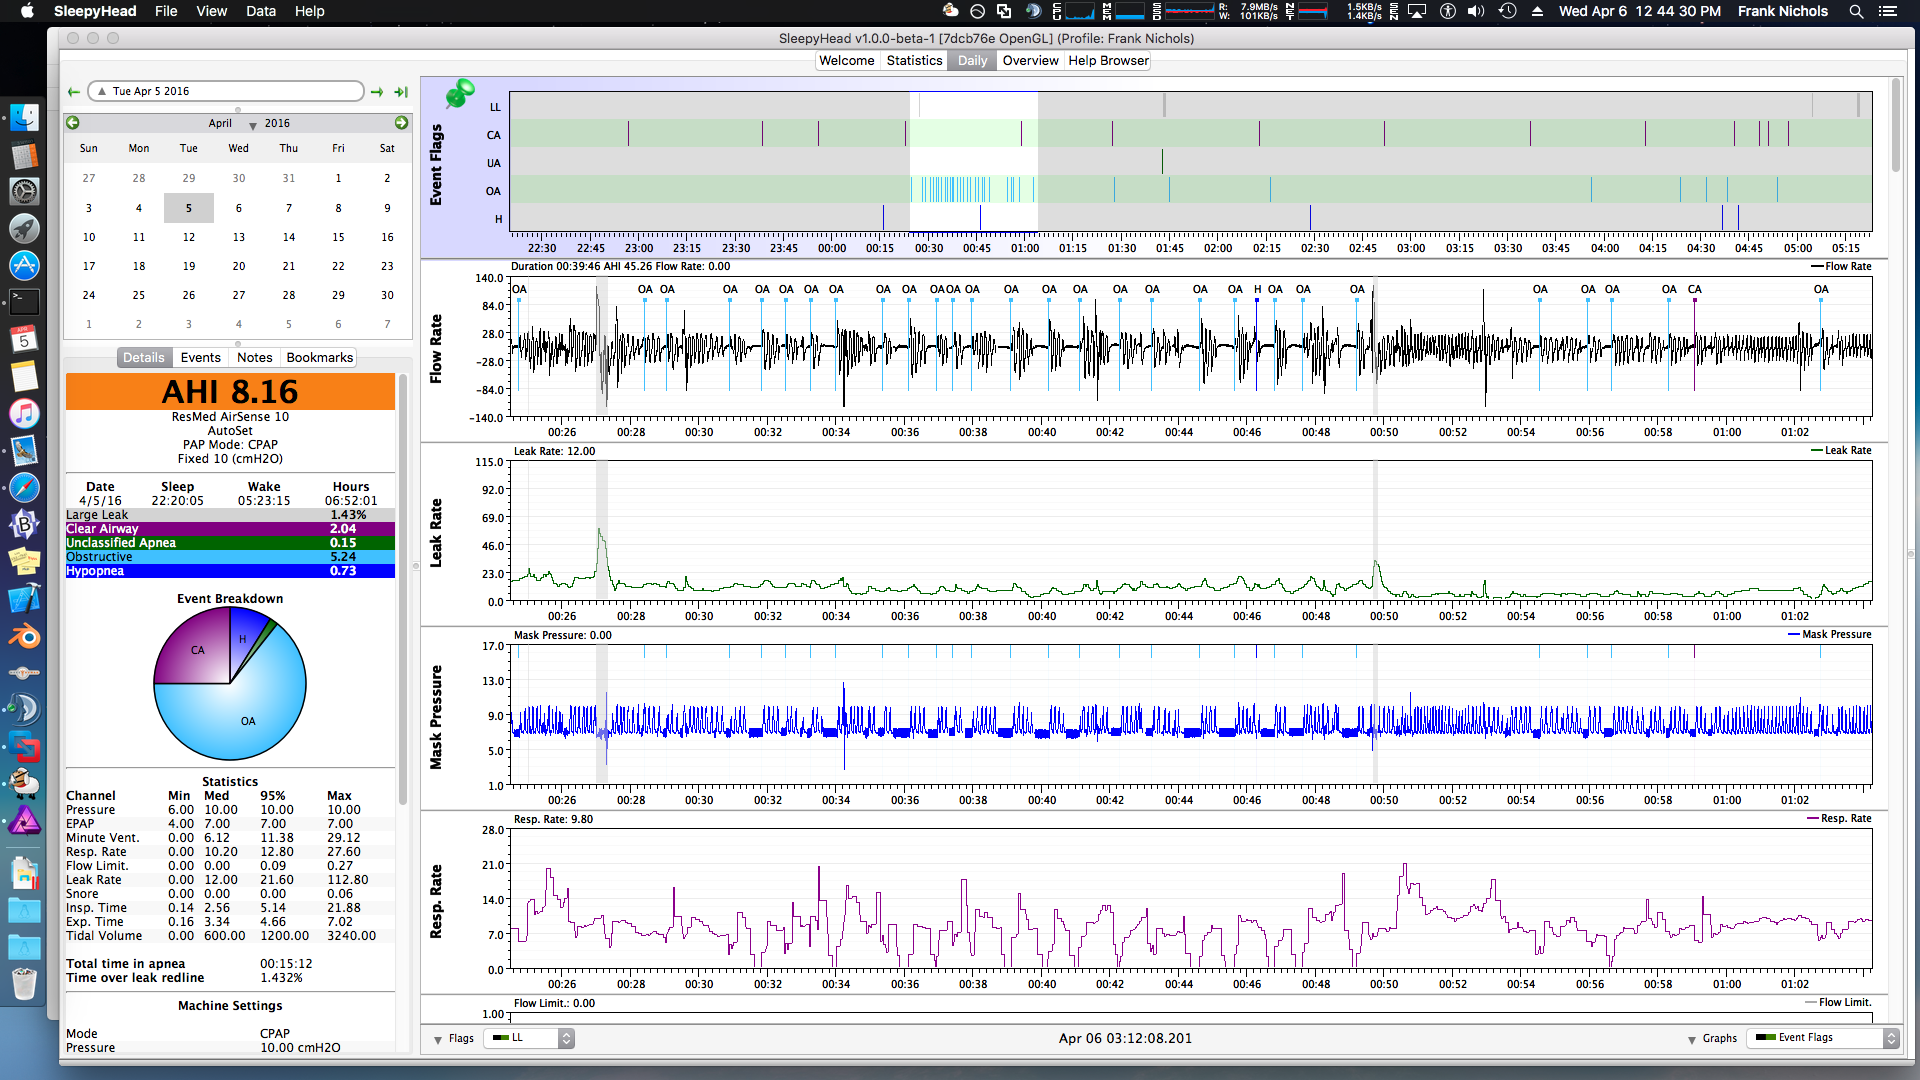Click the Obstructive color bar
Screen dimensions: 1920x1080
(230, 557)
